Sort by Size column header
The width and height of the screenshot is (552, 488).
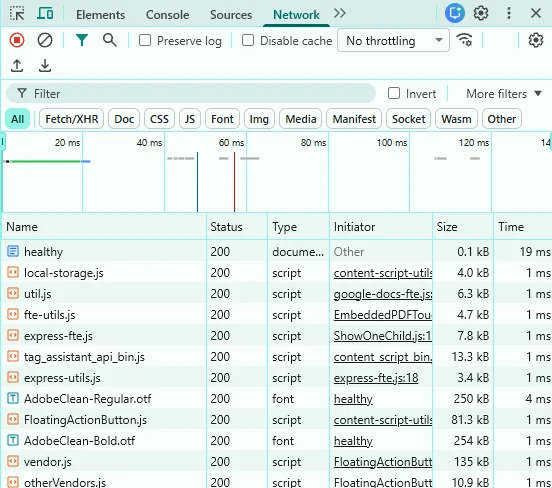(x=463, y=226)
